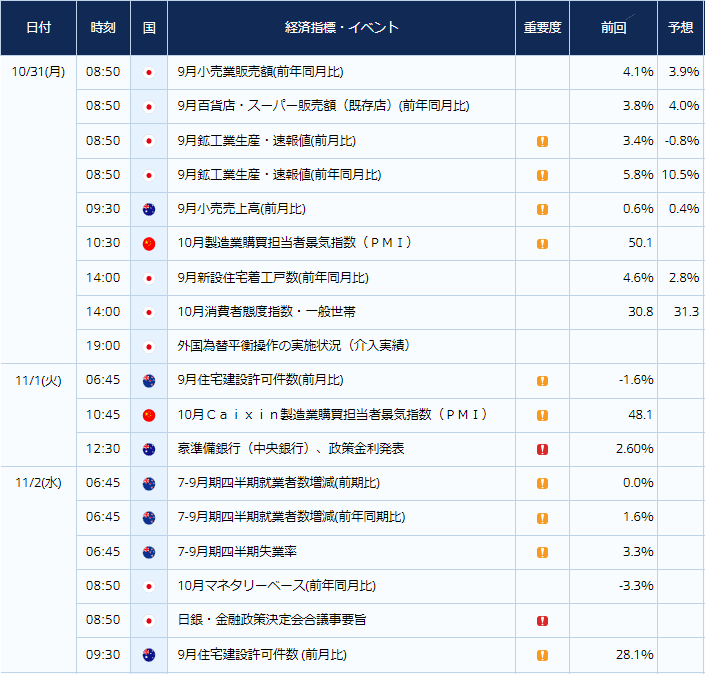Image resolution: width=705 pixels, height=674 pixels.
Task: Click Japan flag for 10月消費者態度指数 row
Action: (149, 312)
